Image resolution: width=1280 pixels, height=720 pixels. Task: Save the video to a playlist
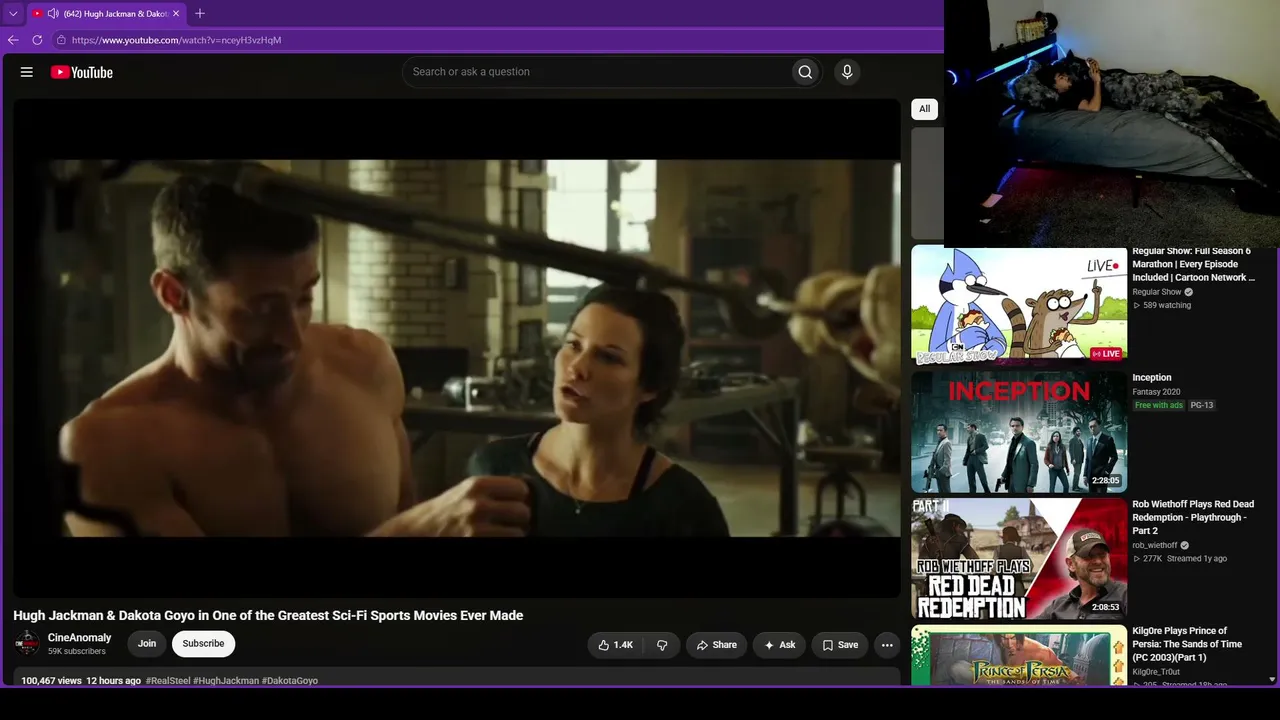tap(840, 645)
